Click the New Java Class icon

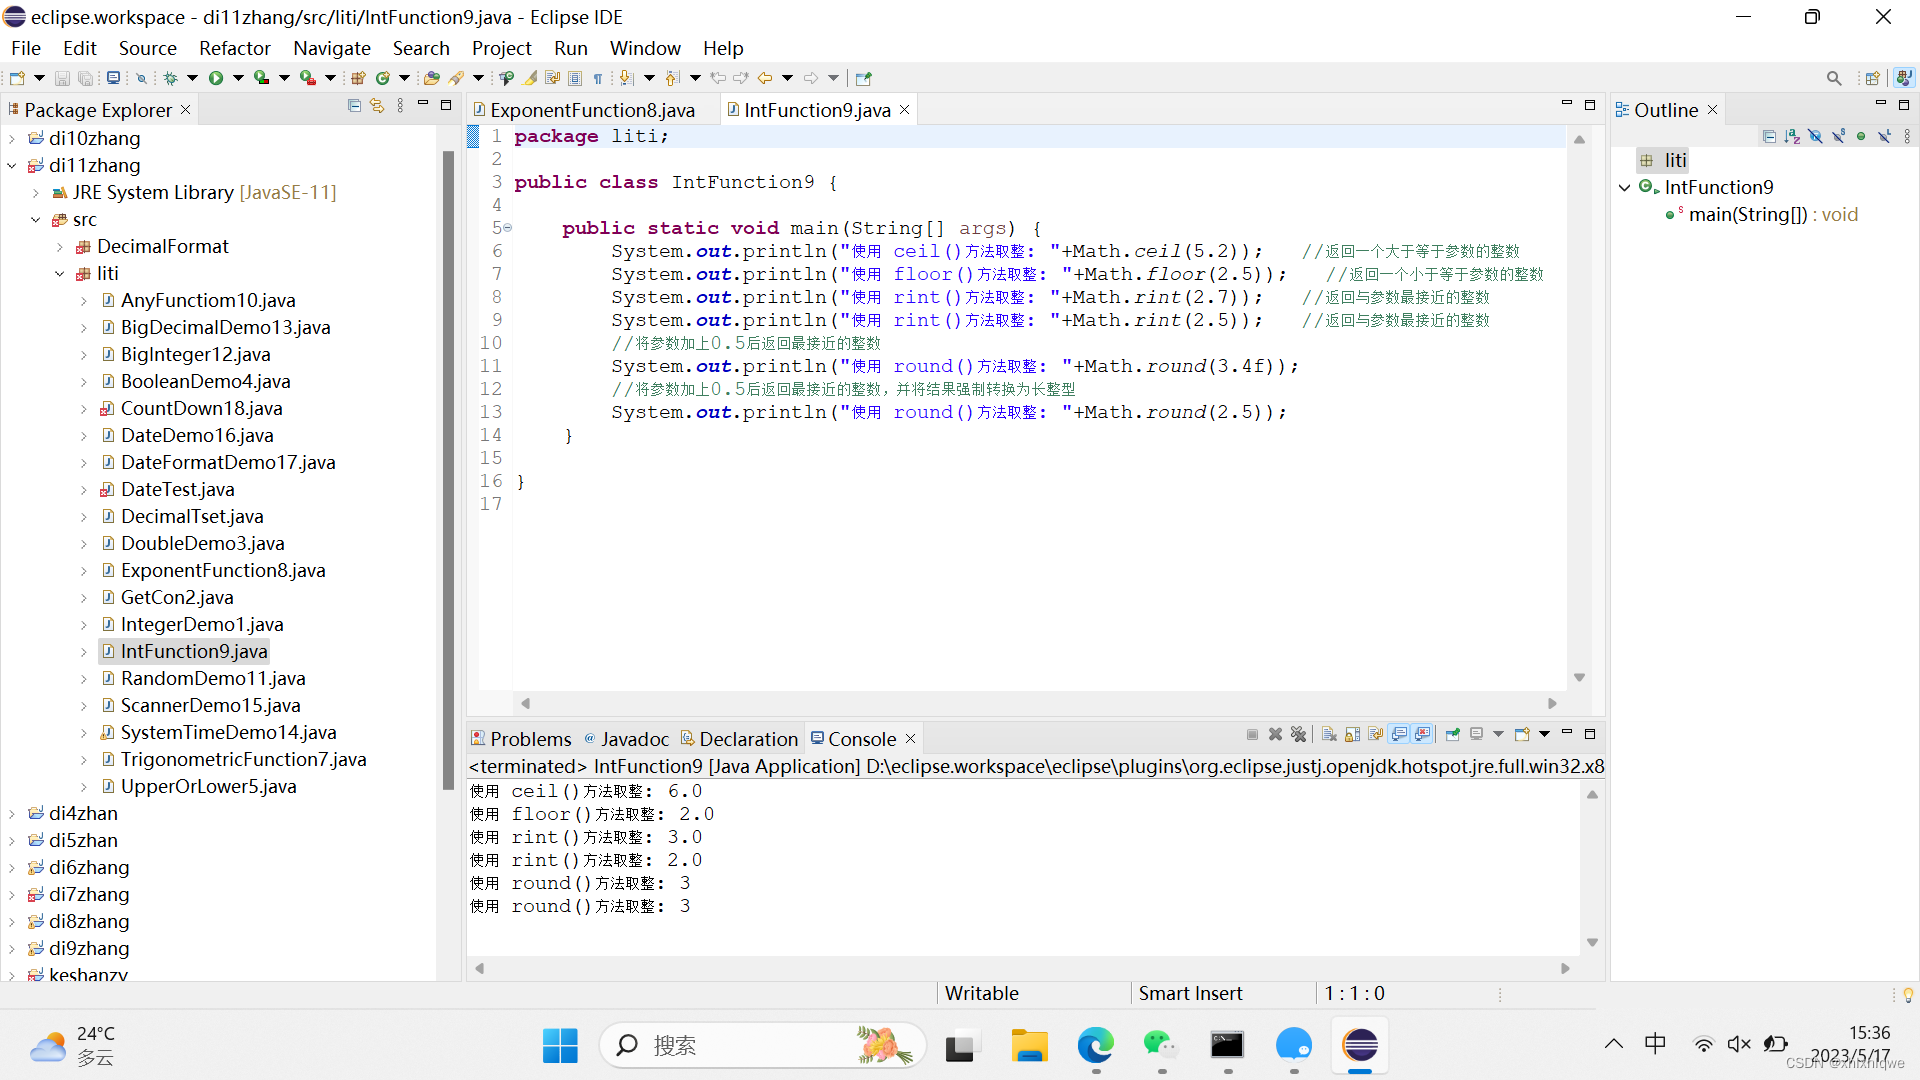tap(382, 78)
